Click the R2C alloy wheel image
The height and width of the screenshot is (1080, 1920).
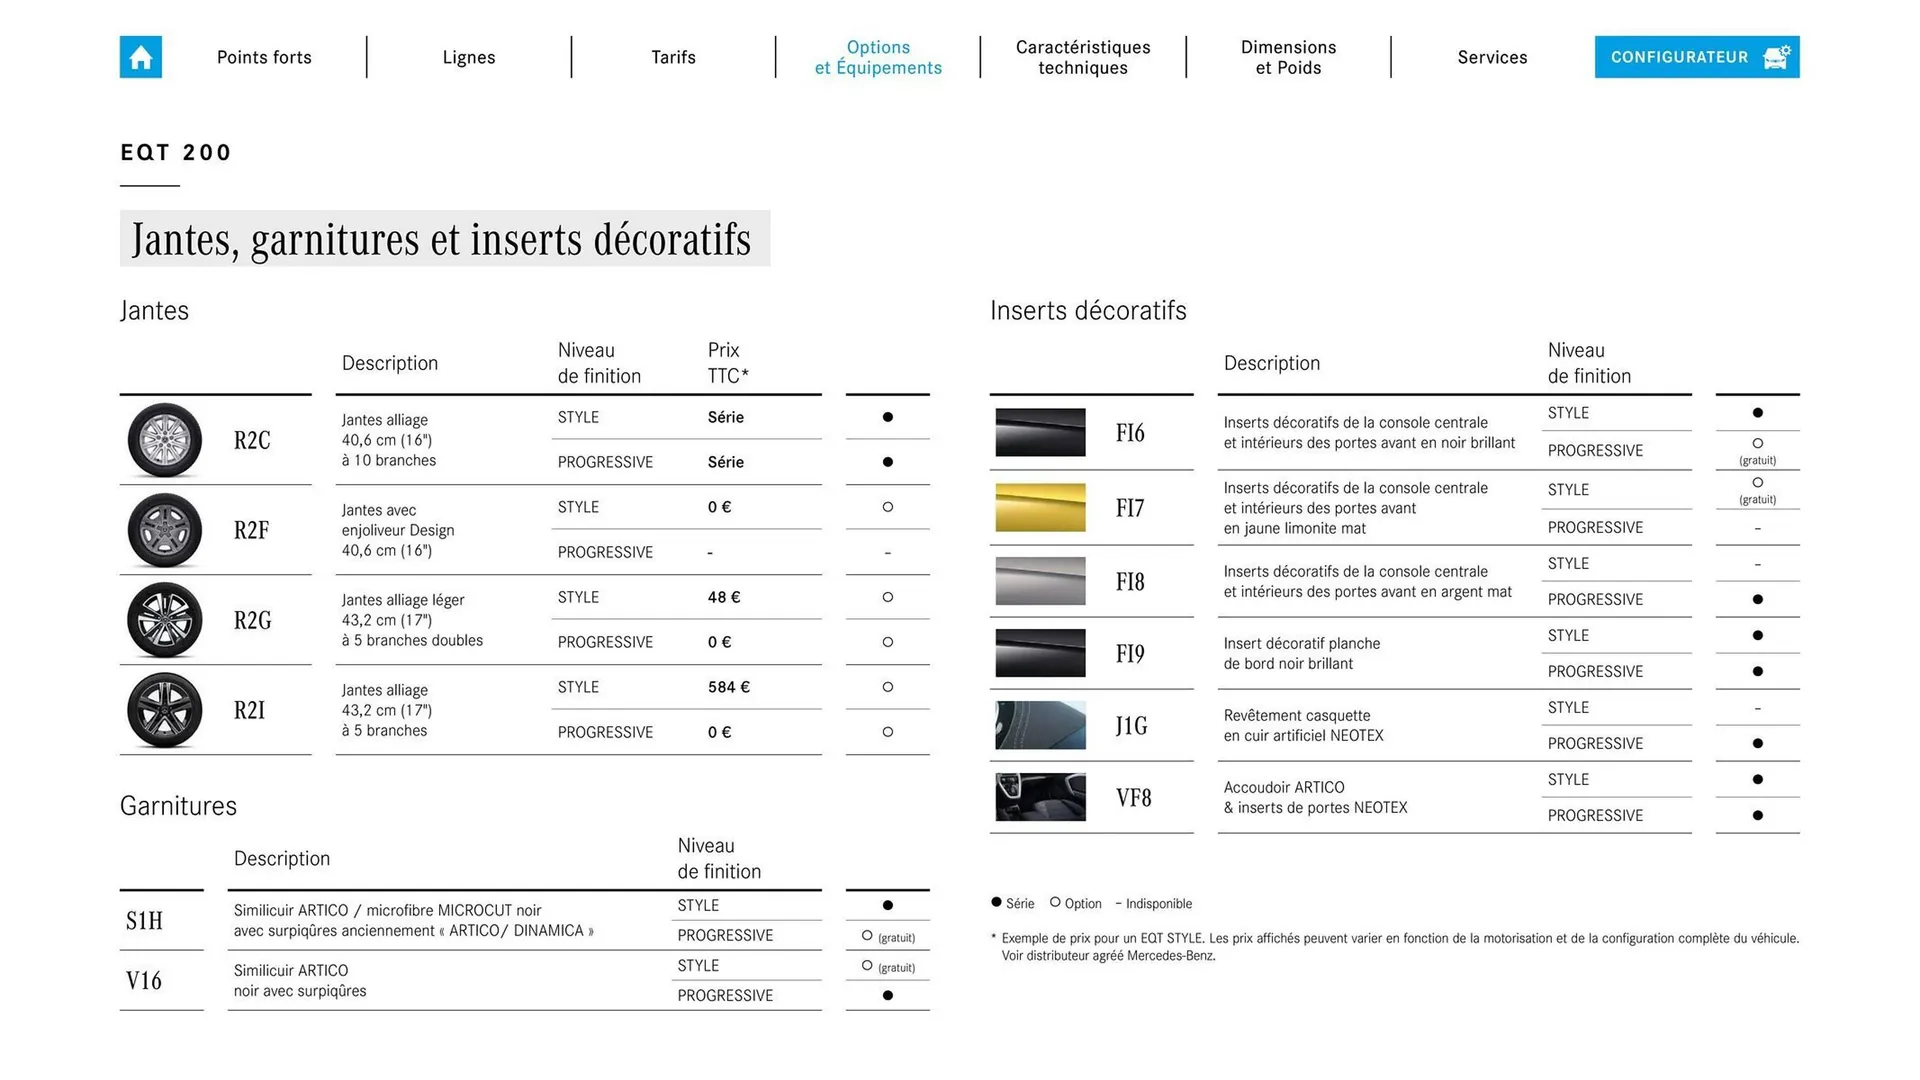(166, 440)
